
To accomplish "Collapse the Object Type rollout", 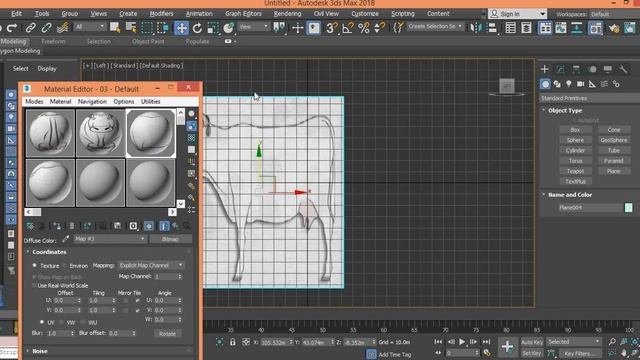I will 565,110.
